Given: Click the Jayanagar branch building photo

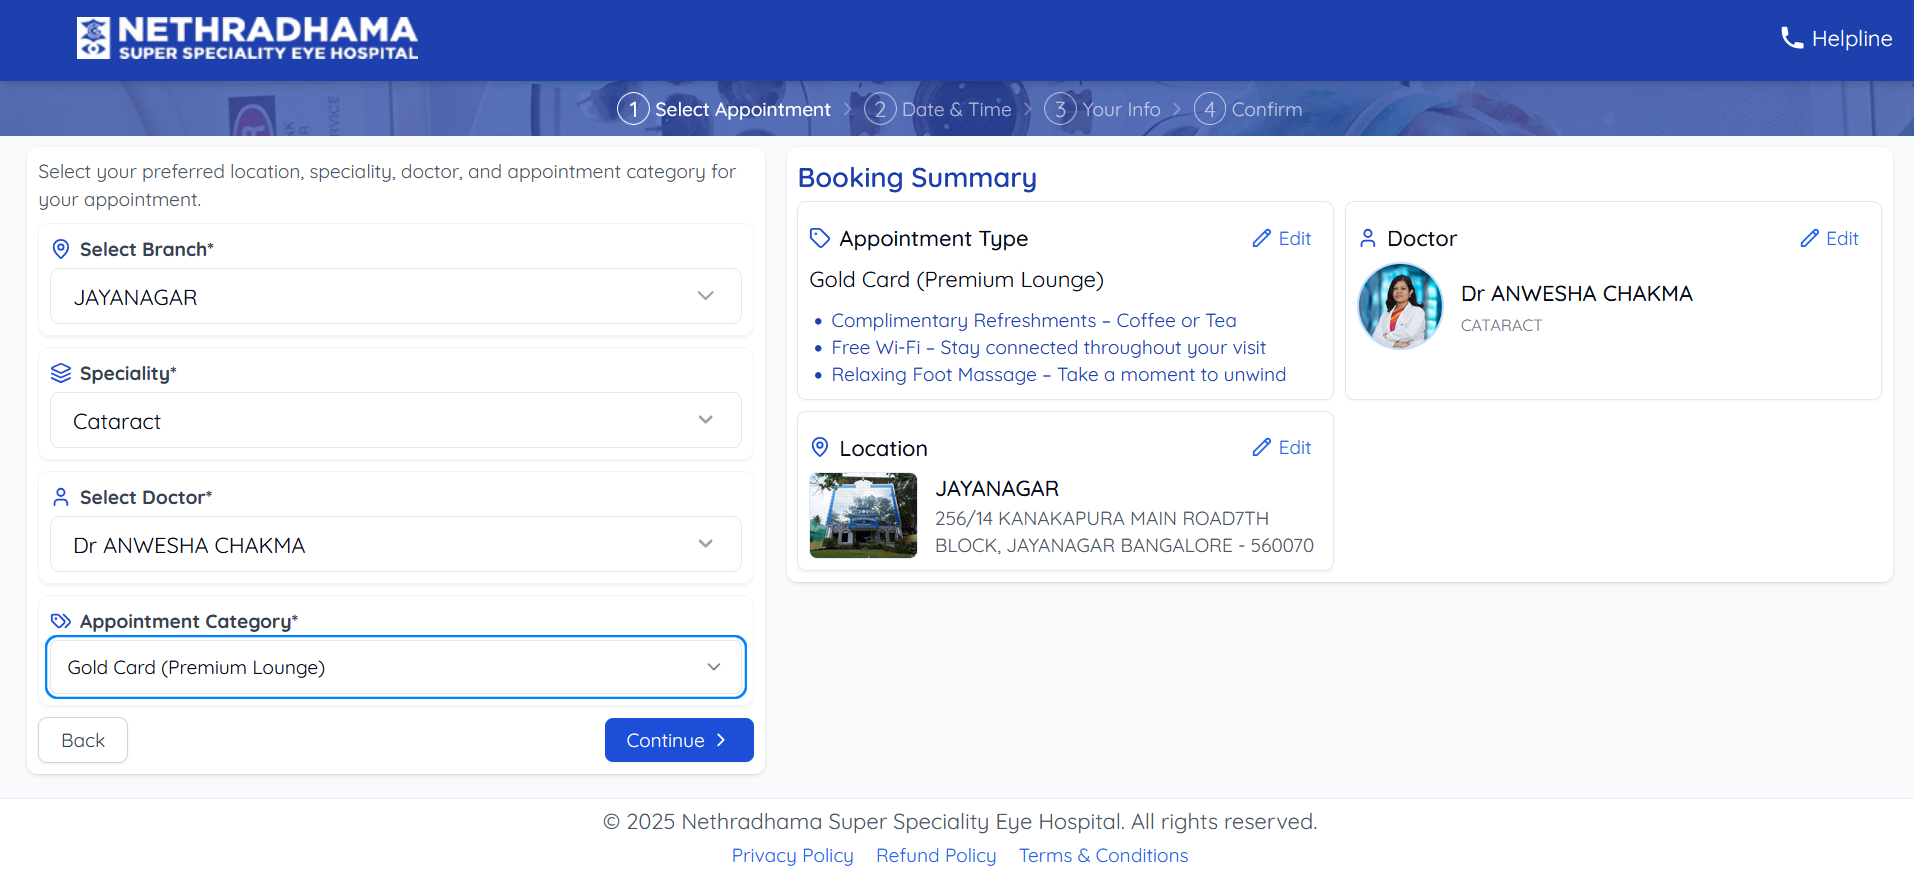Looking at the screenshot, I should (863, 515).
